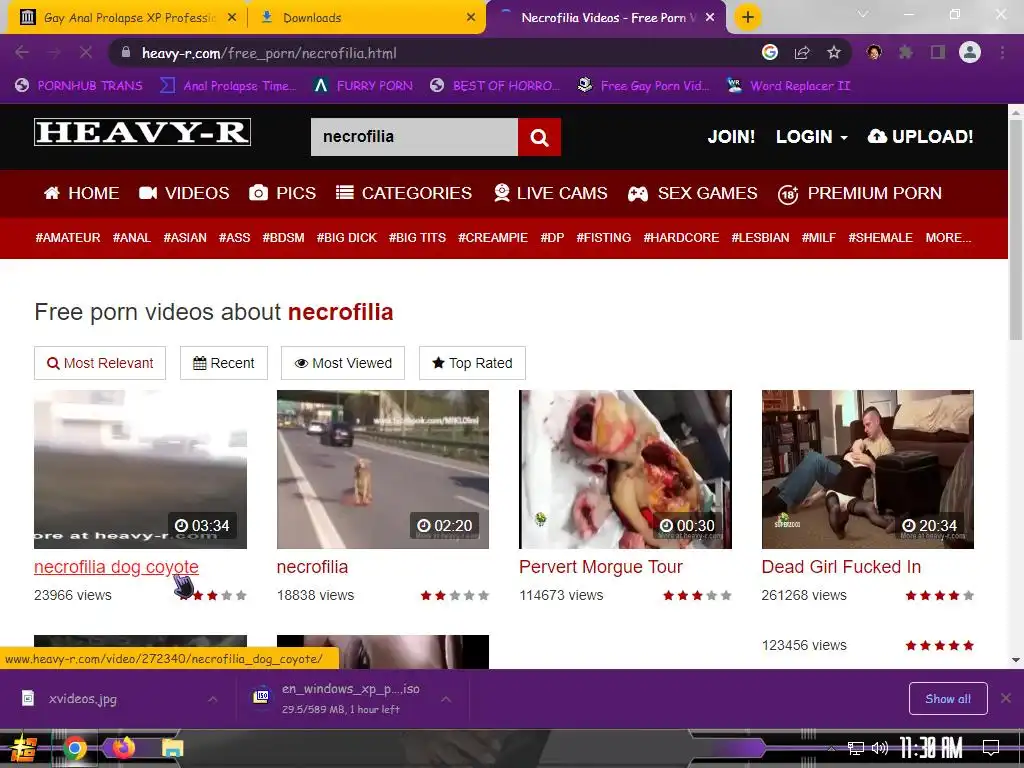The image size is (1024, 768).
Task: Open the volume control in tray
Action: (x=880, y=748)
